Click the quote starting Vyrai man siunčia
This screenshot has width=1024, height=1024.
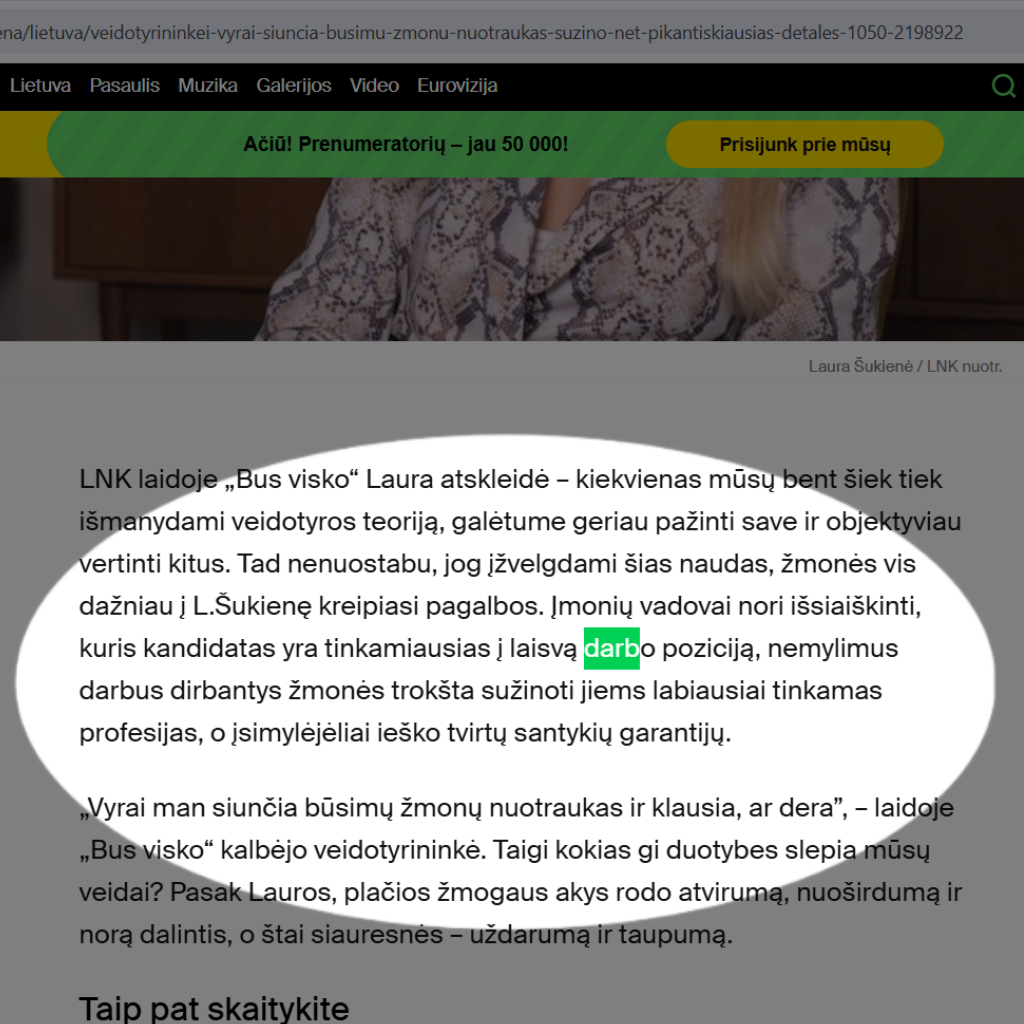click(520, 871)
